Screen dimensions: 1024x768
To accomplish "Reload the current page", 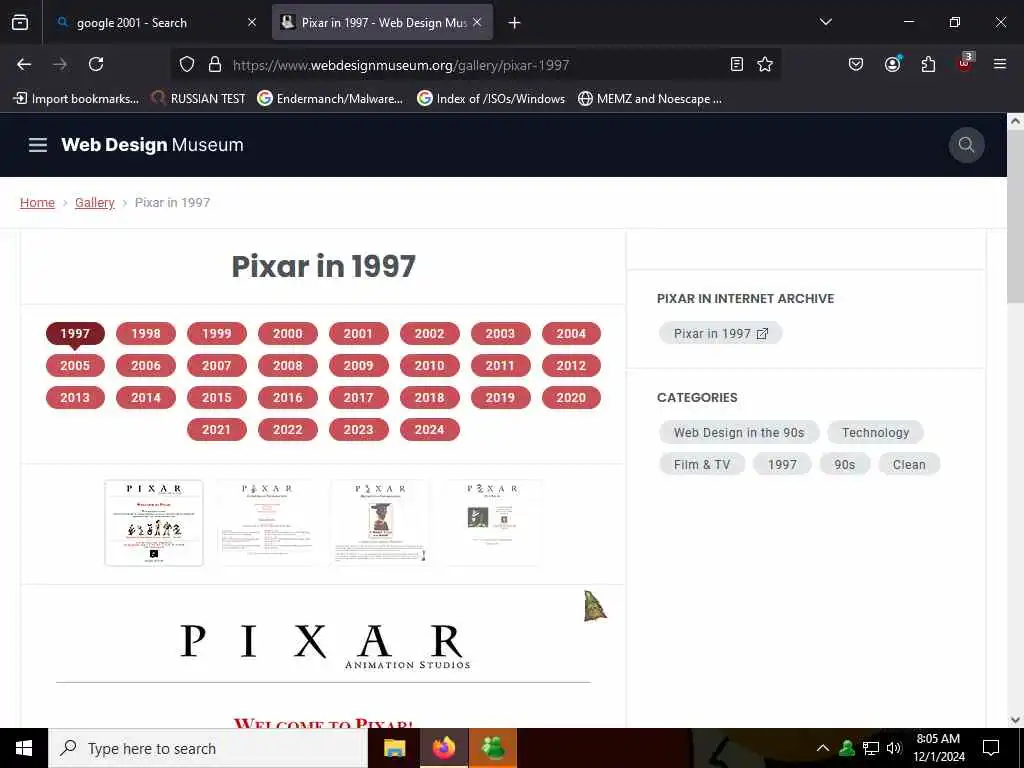I will tap(96, 64).
